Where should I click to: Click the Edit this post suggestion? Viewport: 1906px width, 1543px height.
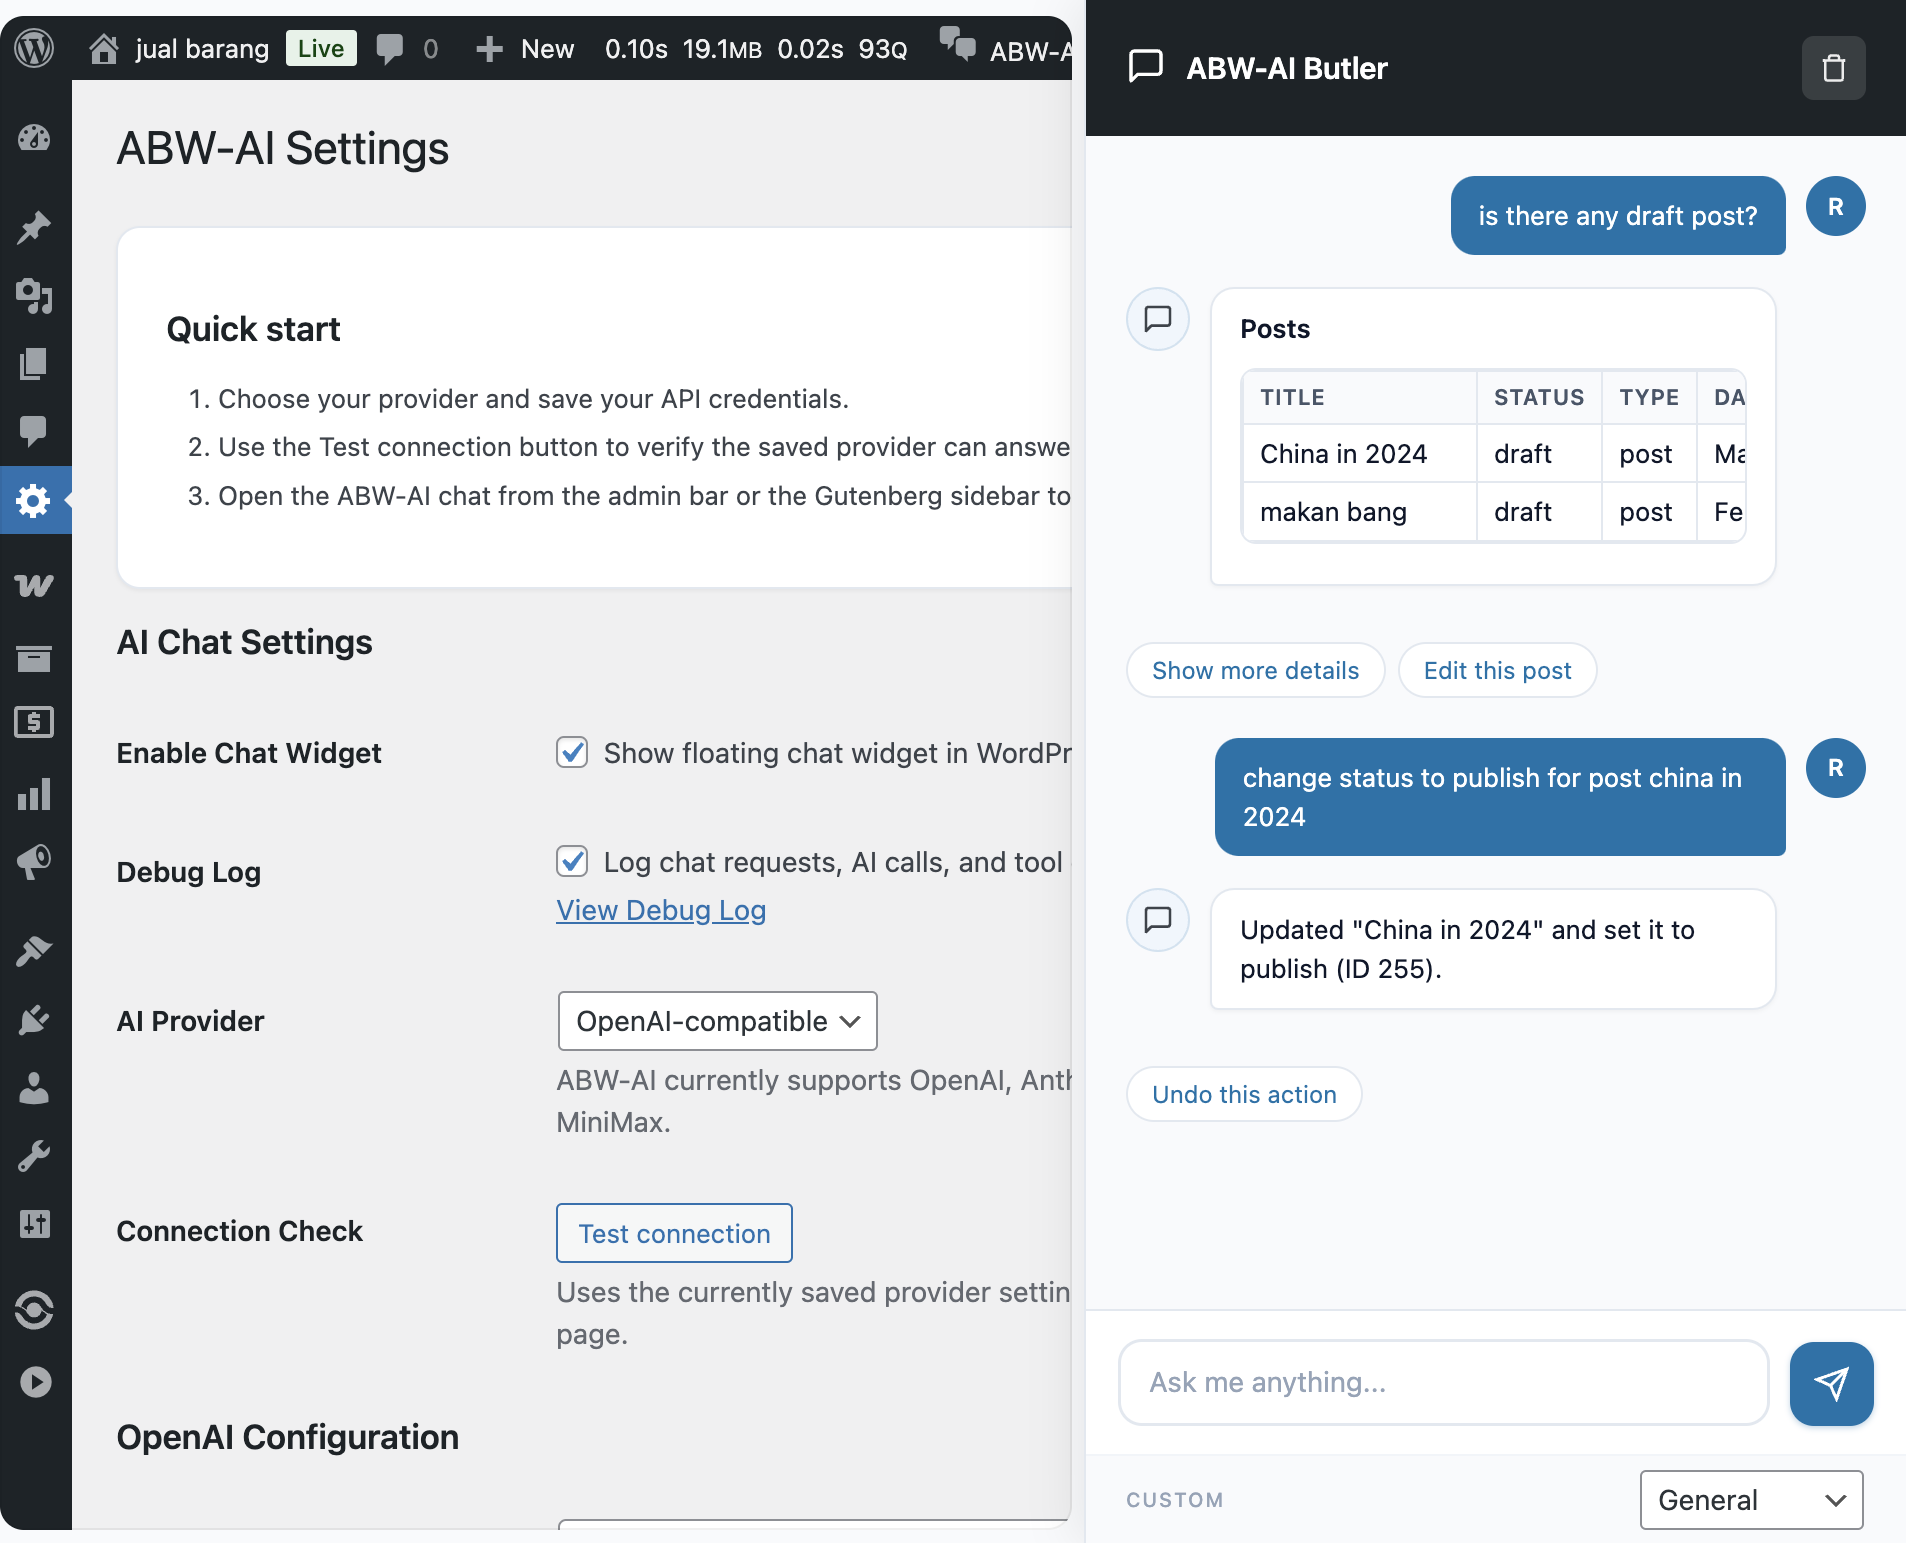point(1497,670)
